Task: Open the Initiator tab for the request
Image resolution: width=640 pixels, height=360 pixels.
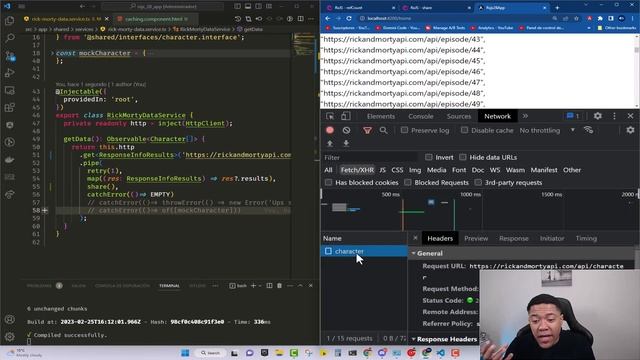Action: click(x=552, y=238)
